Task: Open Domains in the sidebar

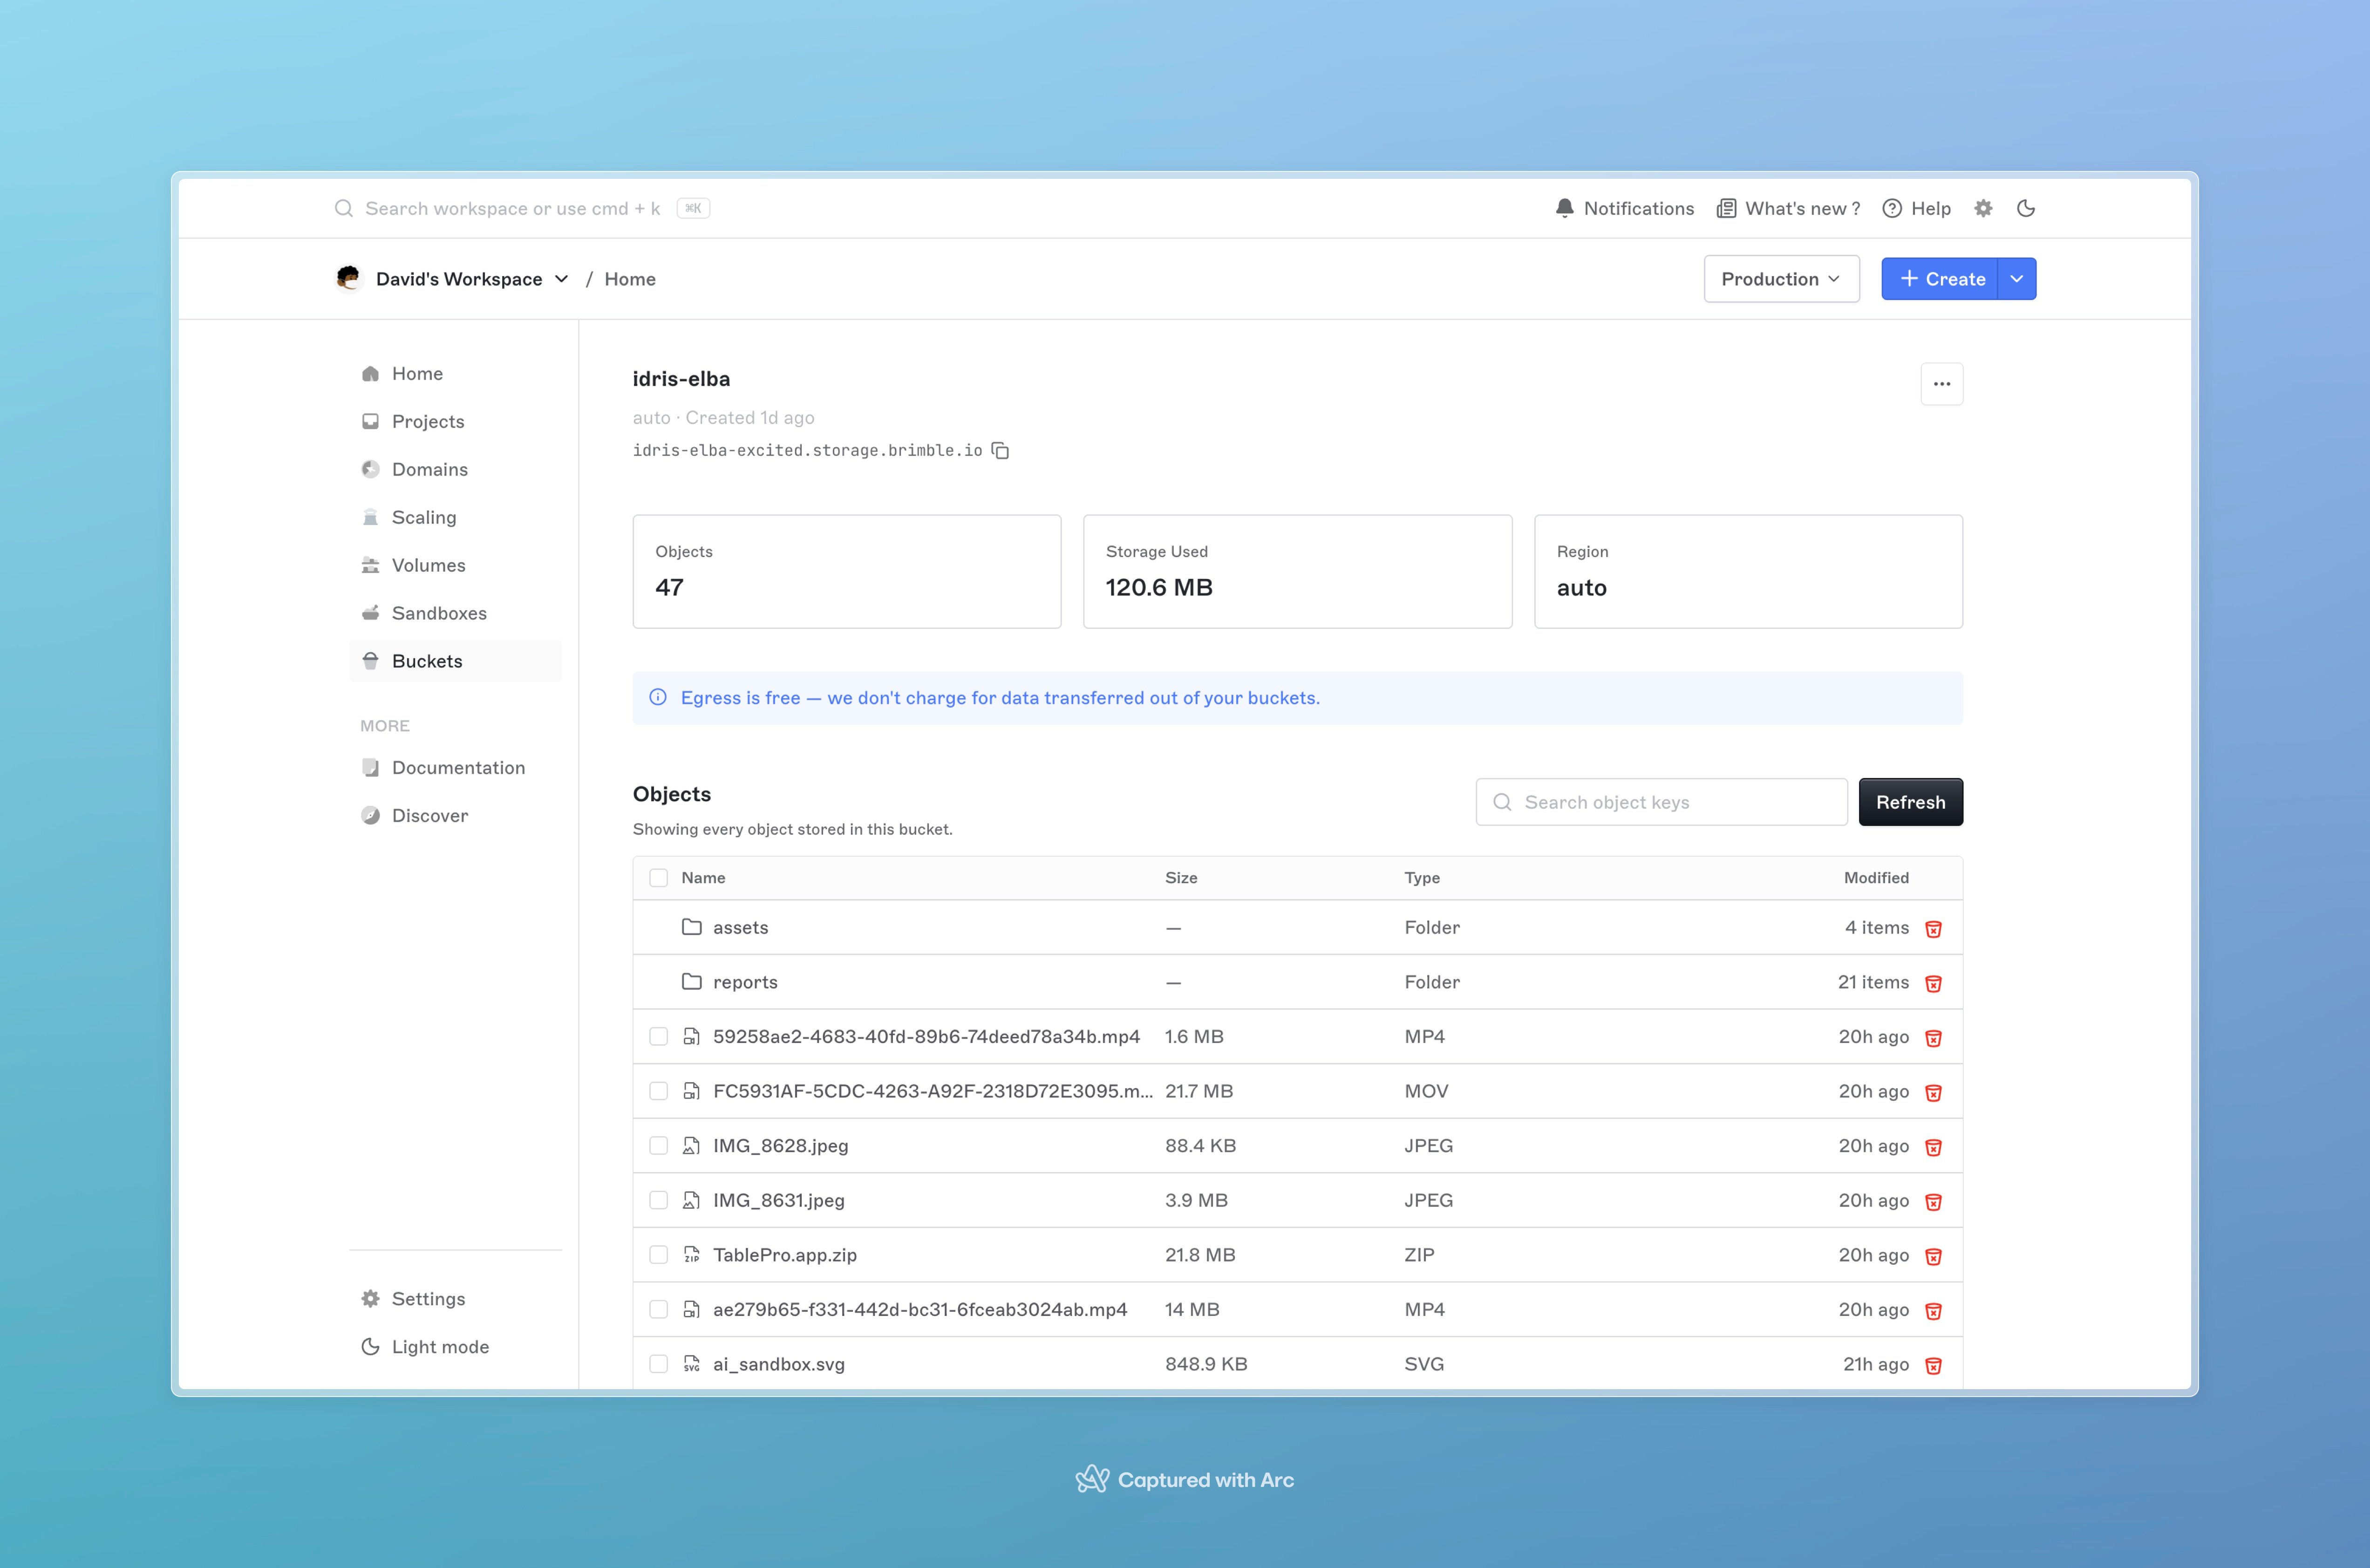Action: tap(455, 469)
